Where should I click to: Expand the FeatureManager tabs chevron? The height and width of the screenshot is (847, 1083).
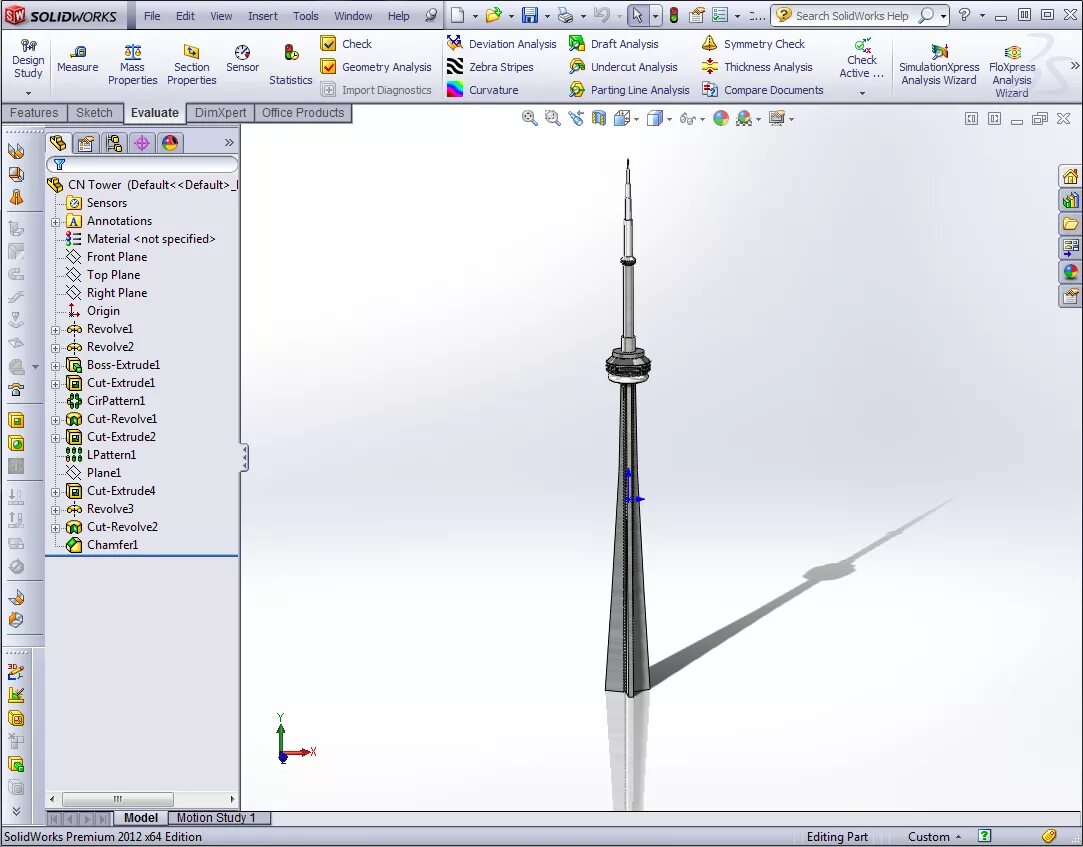coord(229,142)
